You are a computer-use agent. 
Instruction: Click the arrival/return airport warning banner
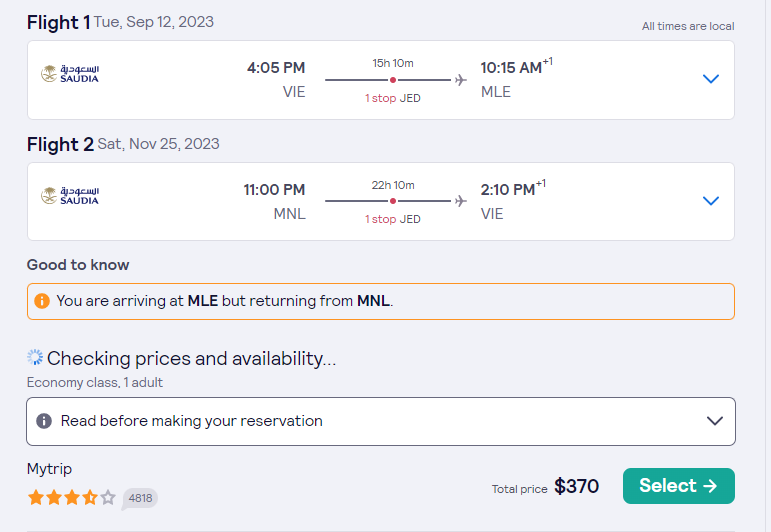381,301
